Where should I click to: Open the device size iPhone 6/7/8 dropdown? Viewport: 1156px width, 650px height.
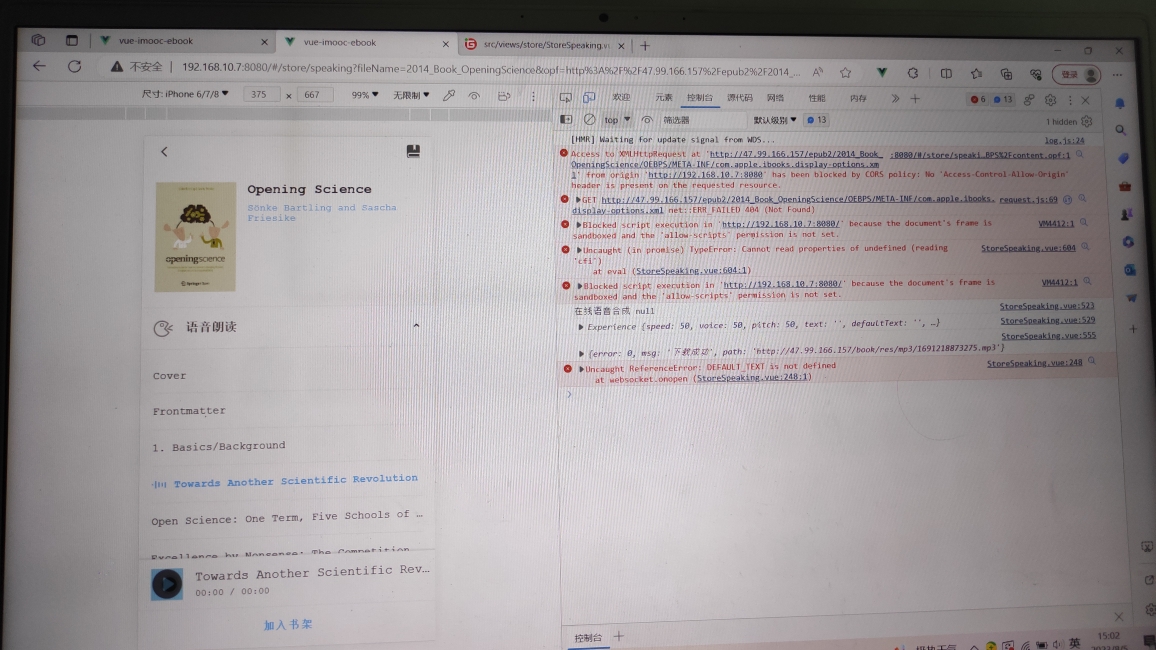(185, 94)
